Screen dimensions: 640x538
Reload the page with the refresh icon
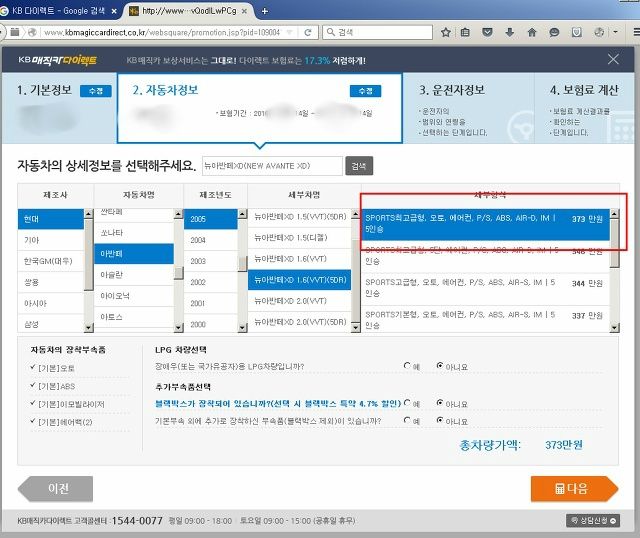click(x=308, y=32)
